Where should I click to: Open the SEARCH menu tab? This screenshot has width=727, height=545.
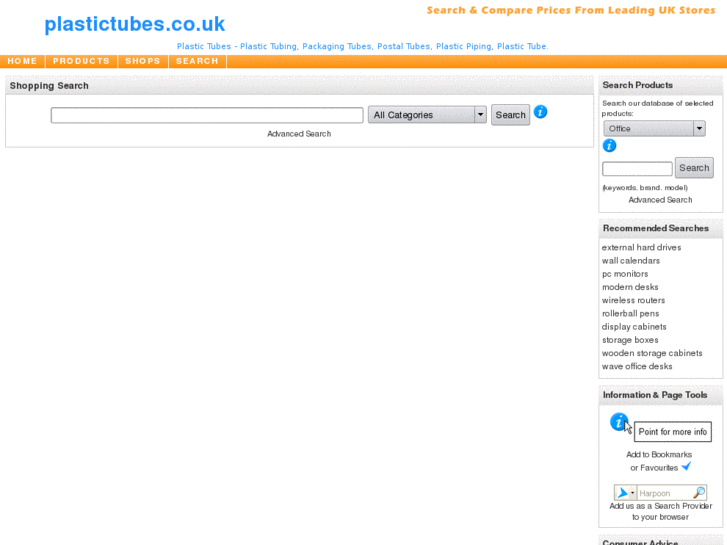click(x=197, y=61)
